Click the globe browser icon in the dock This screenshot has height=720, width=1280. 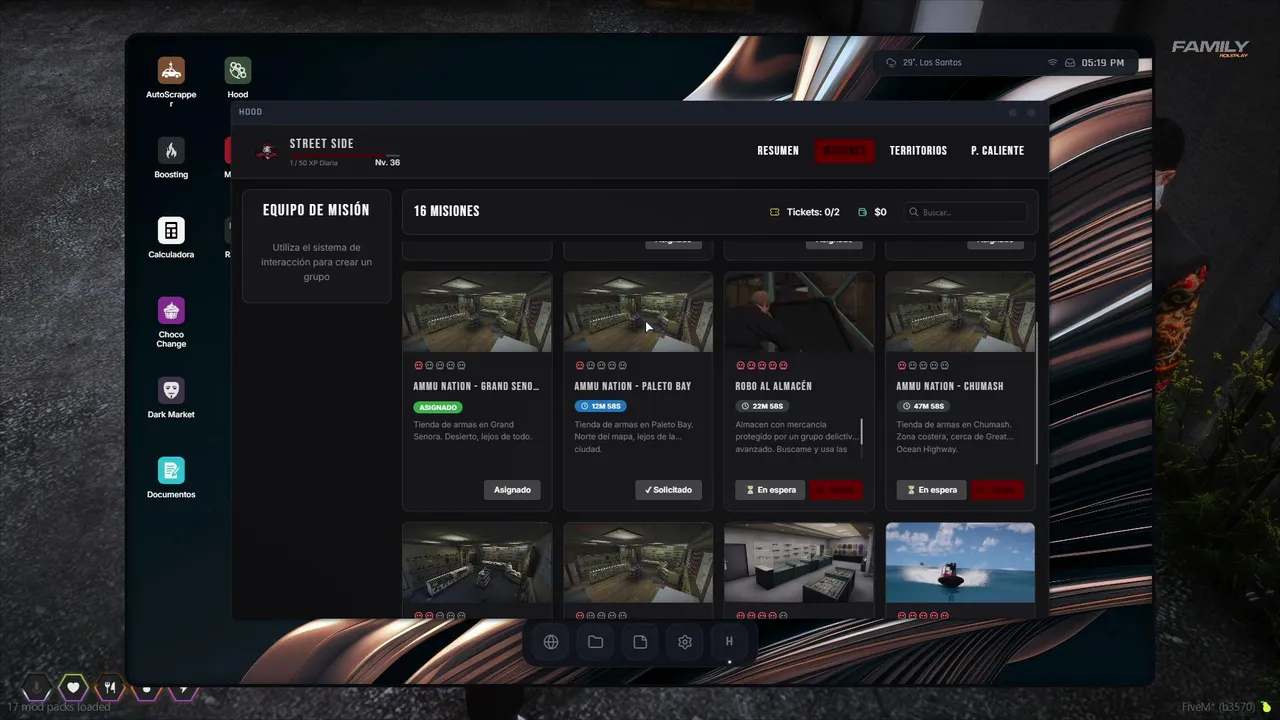click(x=551, y=642)
